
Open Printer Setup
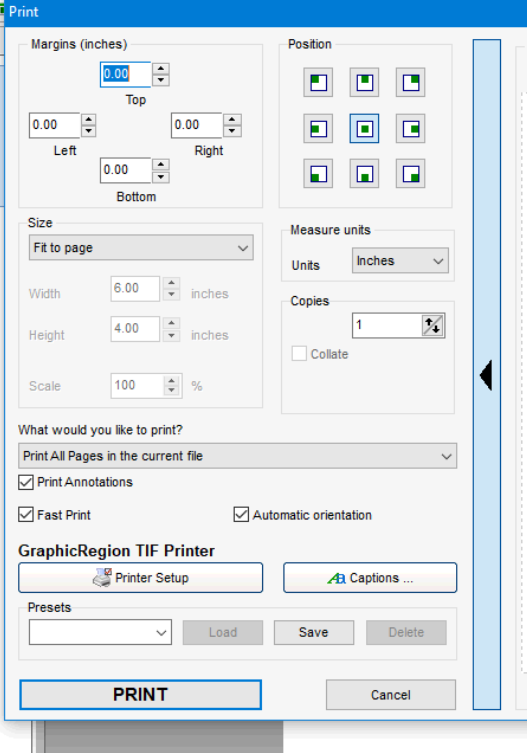click(141, 578)
